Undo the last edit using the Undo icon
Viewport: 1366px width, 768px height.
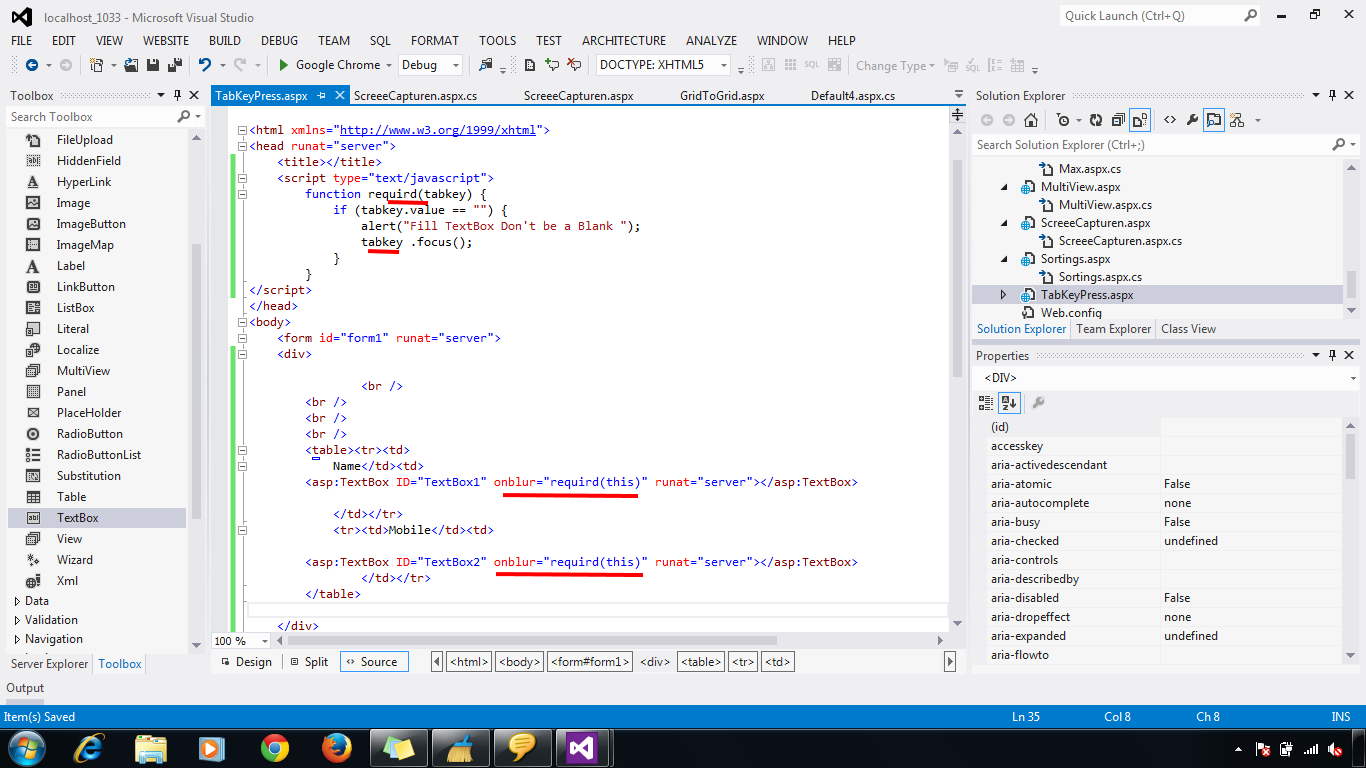pos(204,64)
